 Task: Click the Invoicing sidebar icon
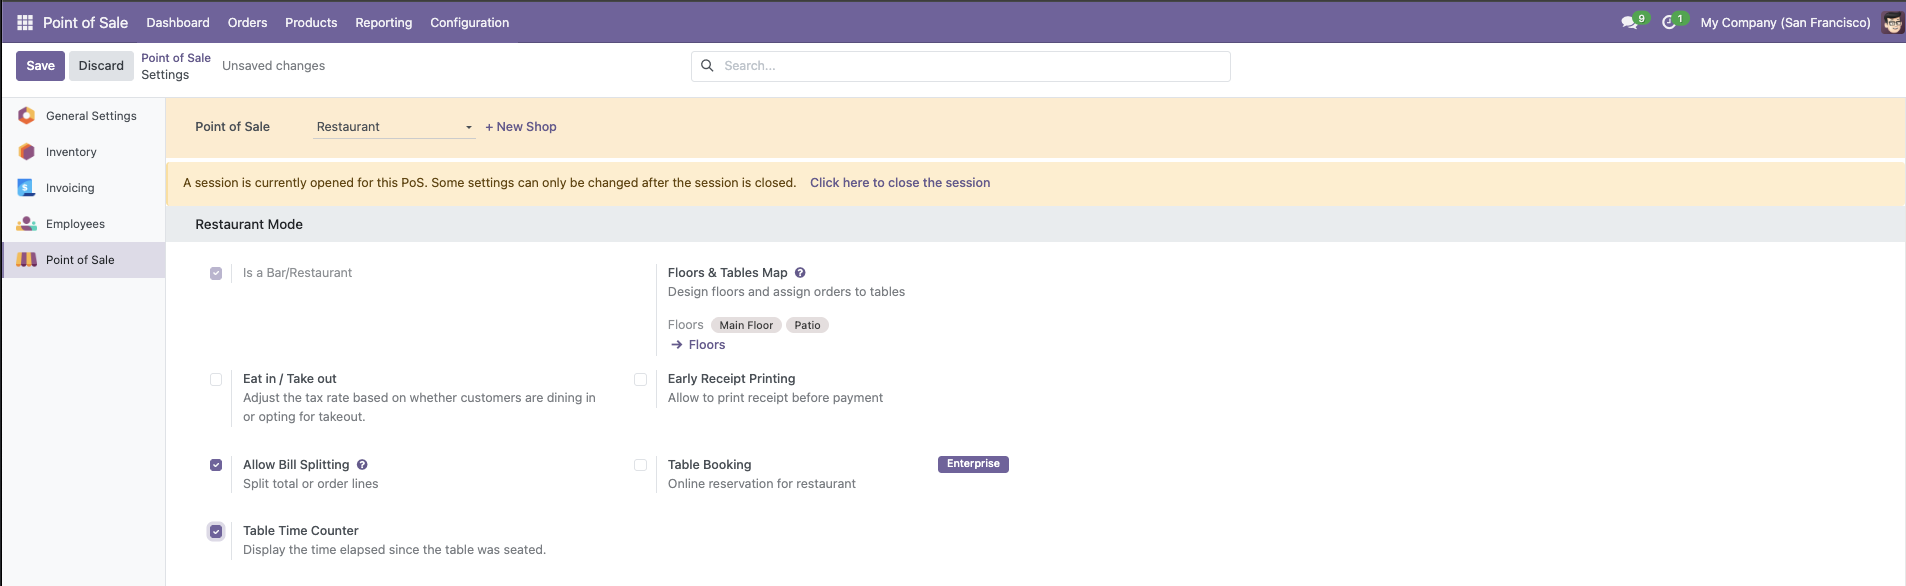27,188
